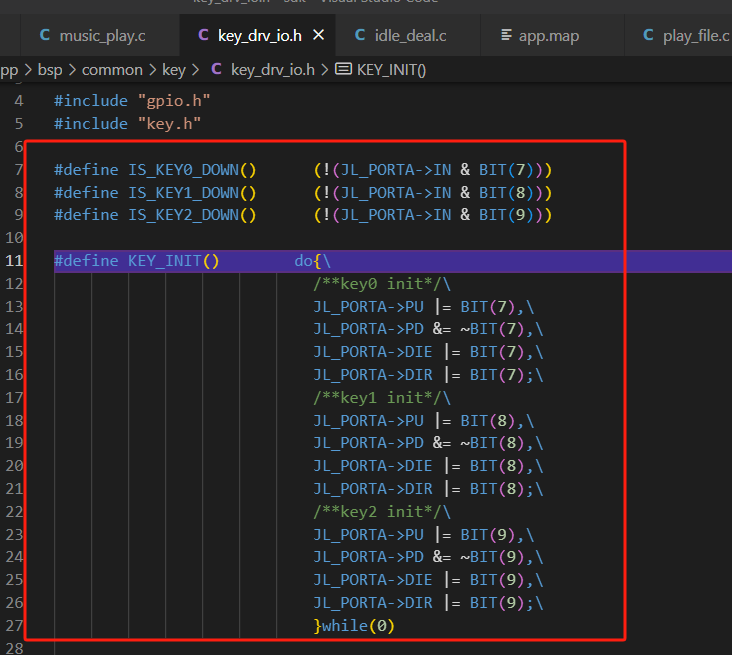This screenshot has height=655, width=732.
Task: Click the C icon in the breadcrumb path
Action: [x=216, y=70]
